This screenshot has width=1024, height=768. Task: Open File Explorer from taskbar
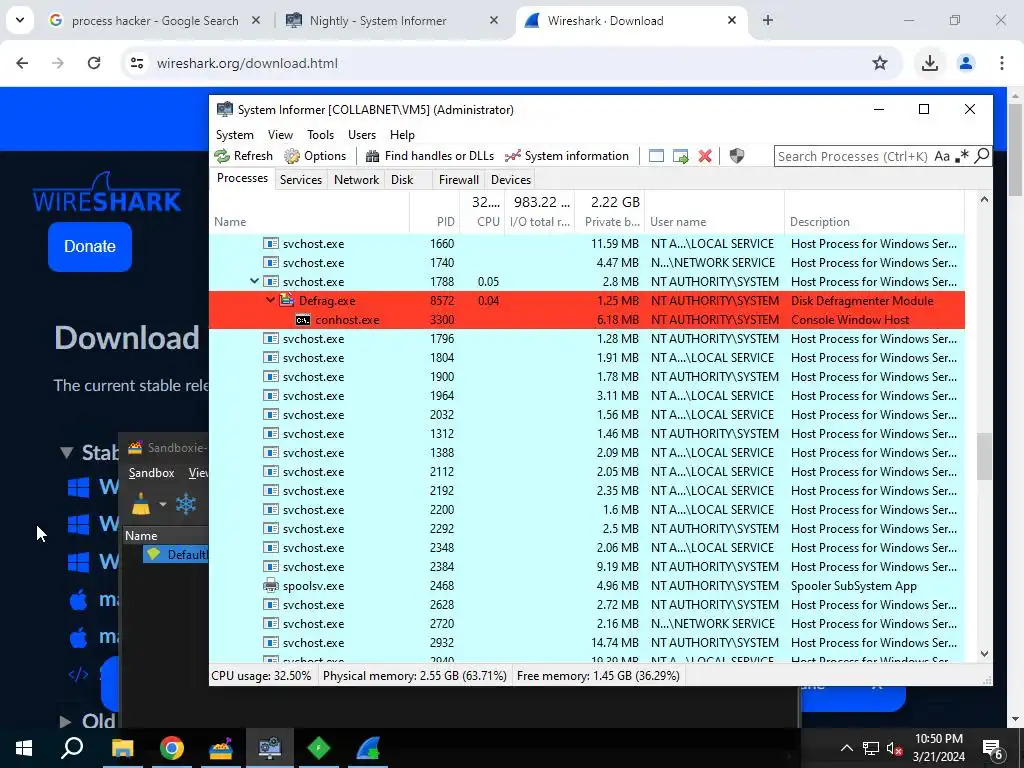tap(122, 748)
